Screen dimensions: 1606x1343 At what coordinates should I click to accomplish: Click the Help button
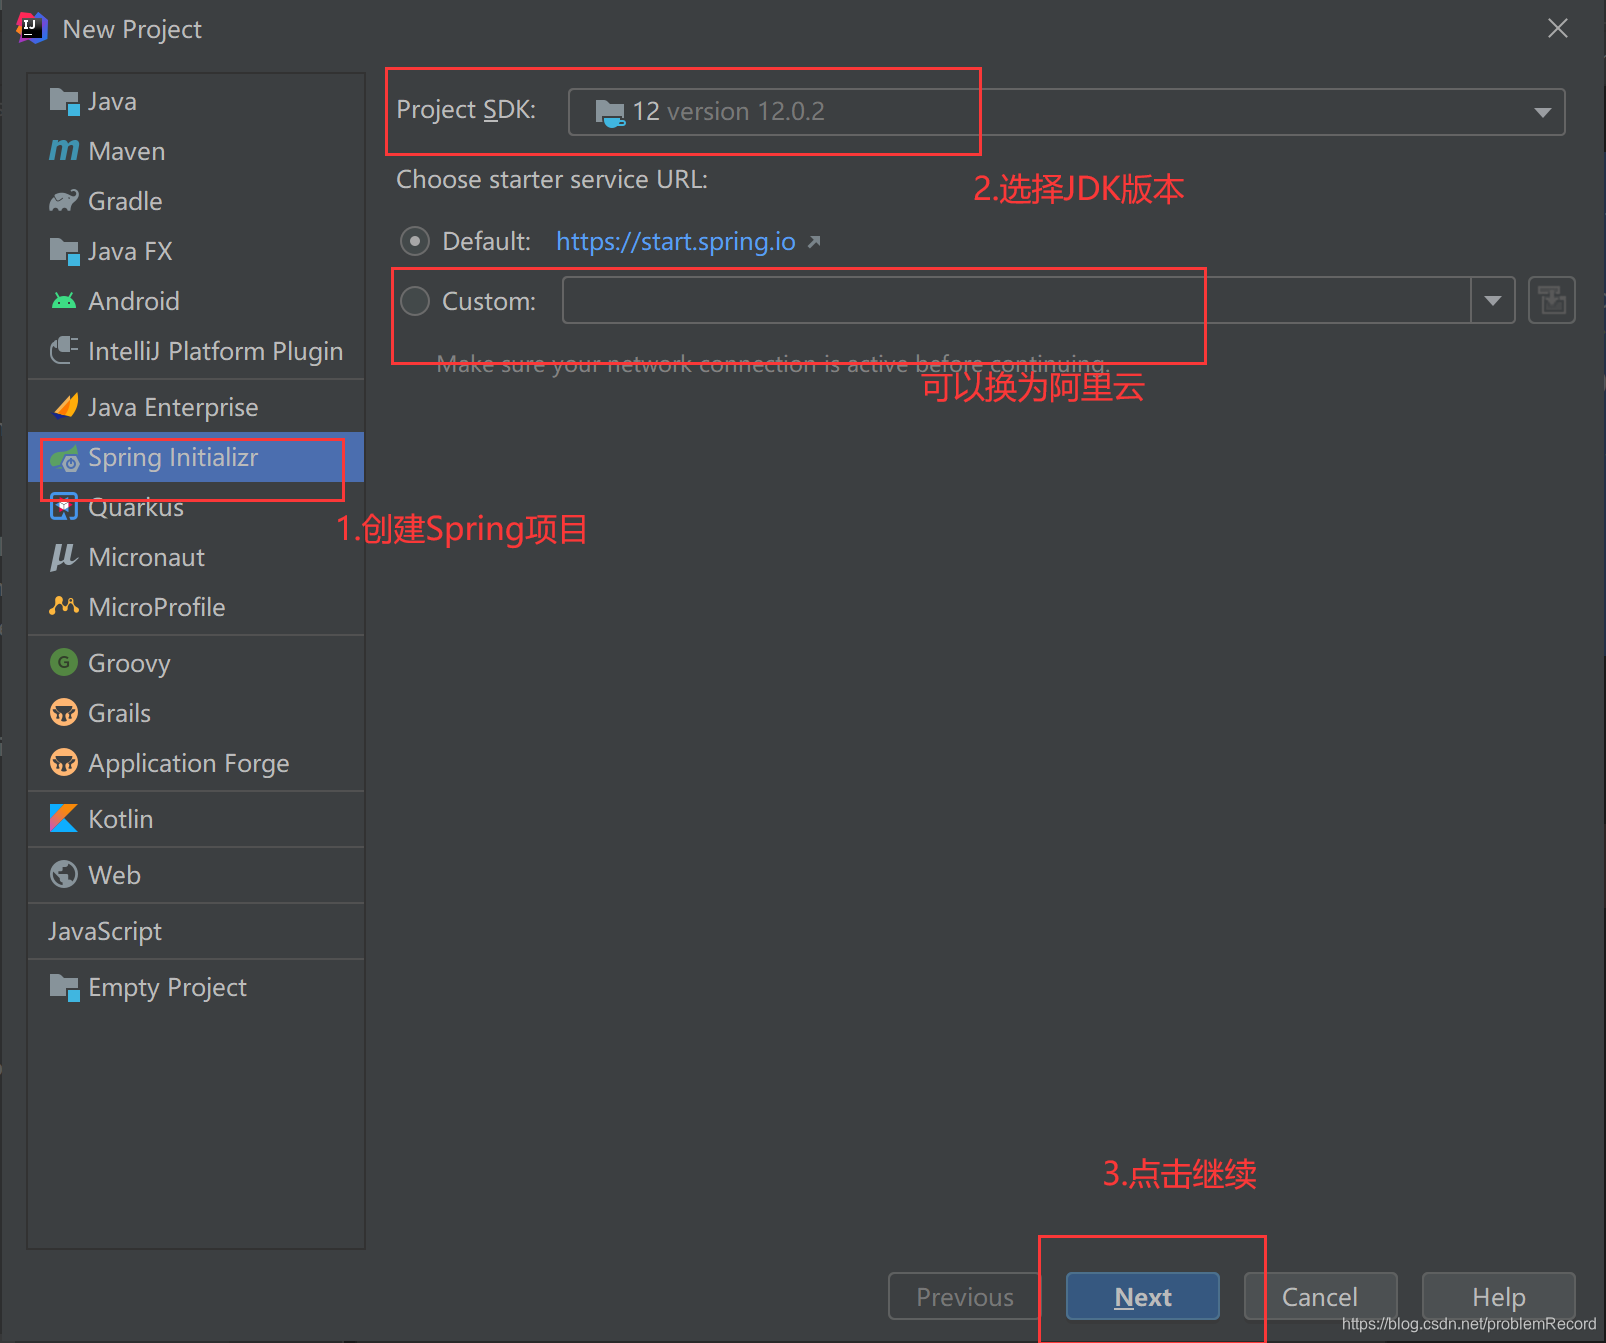[1499, 1297]
